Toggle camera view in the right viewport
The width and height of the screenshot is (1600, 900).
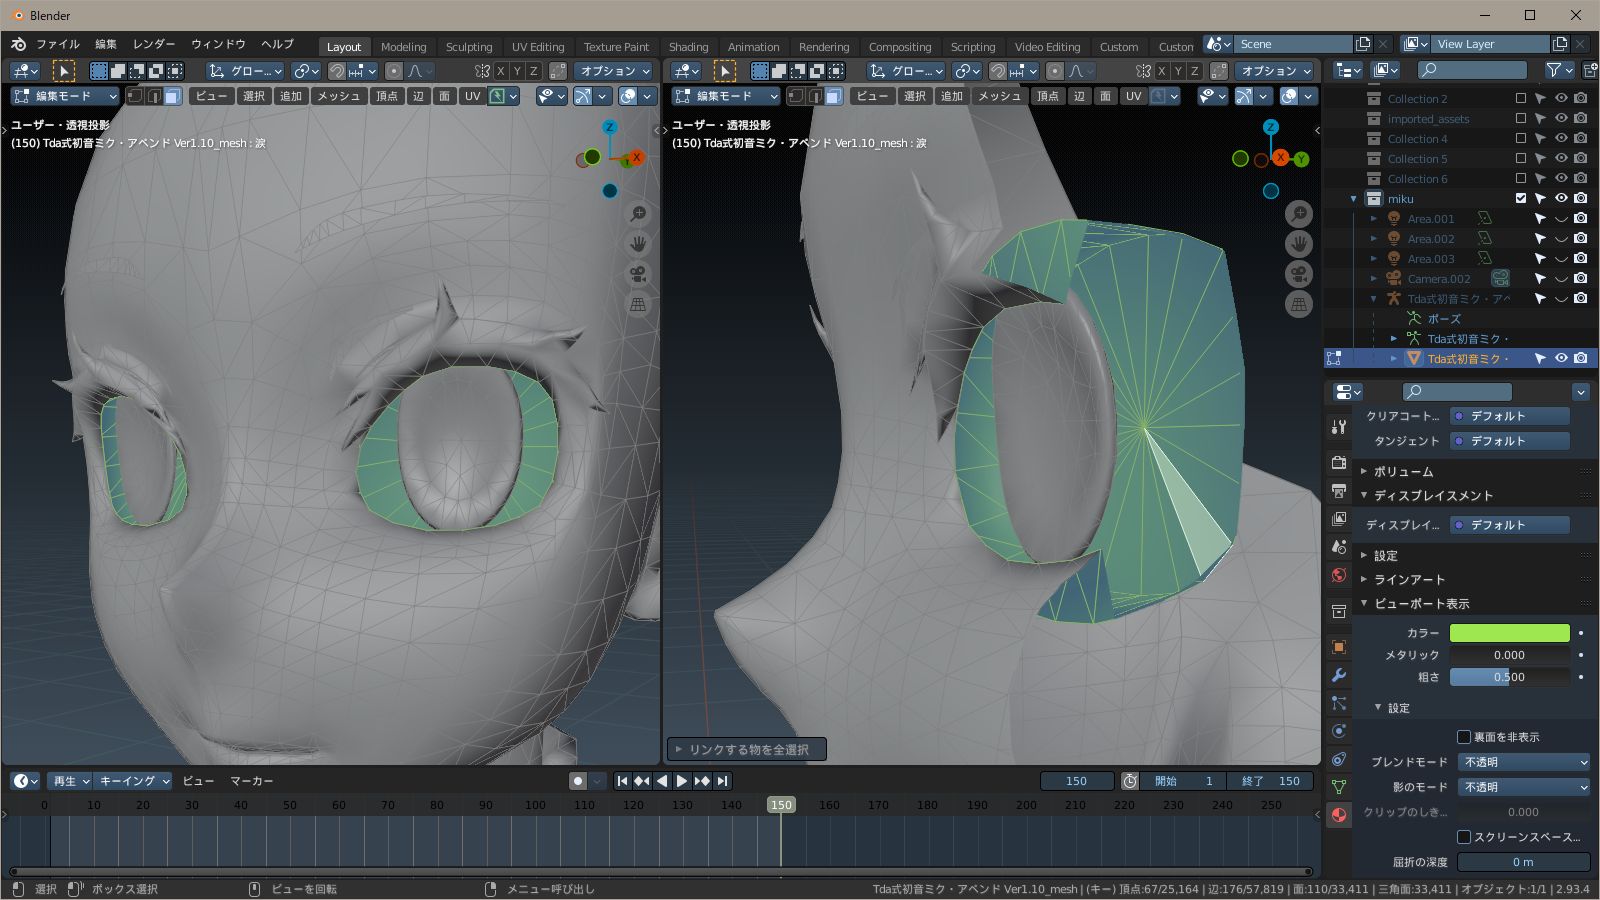pos(1299,274)
